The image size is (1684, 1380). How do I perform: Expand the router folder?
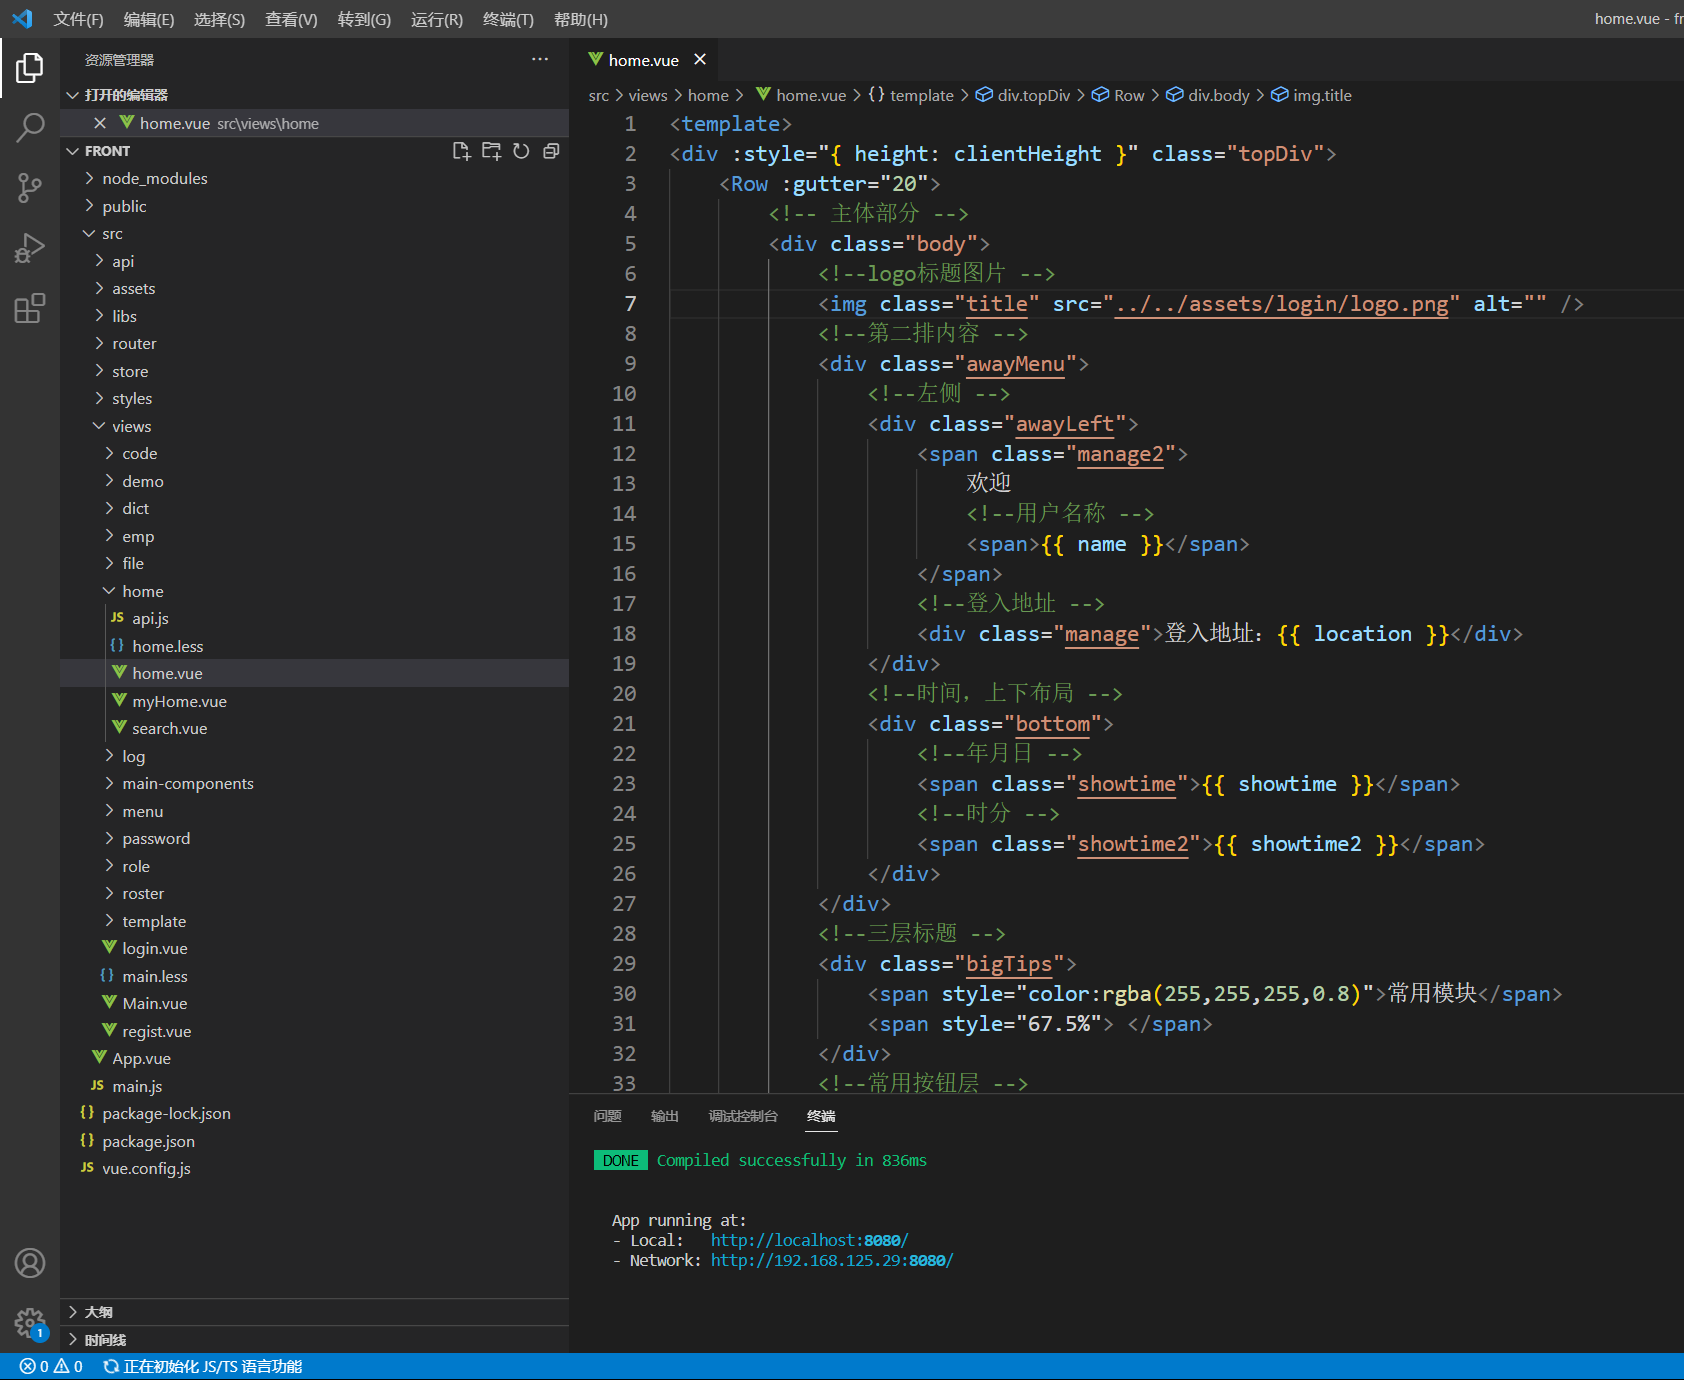click(134, 343)
